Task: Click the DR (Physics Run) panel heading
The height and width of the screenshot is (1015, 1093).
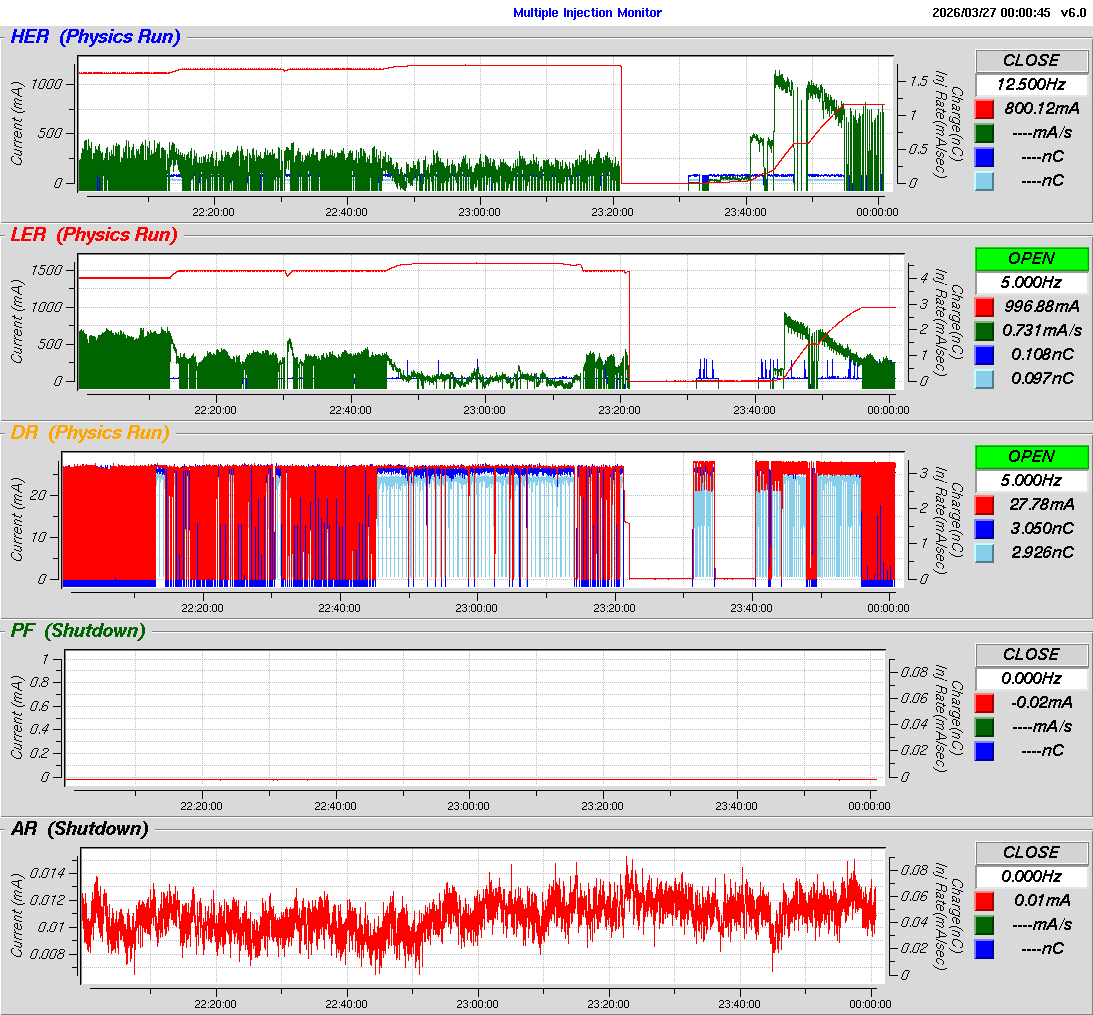Action: pyautogui.click(x=90, y=433)
